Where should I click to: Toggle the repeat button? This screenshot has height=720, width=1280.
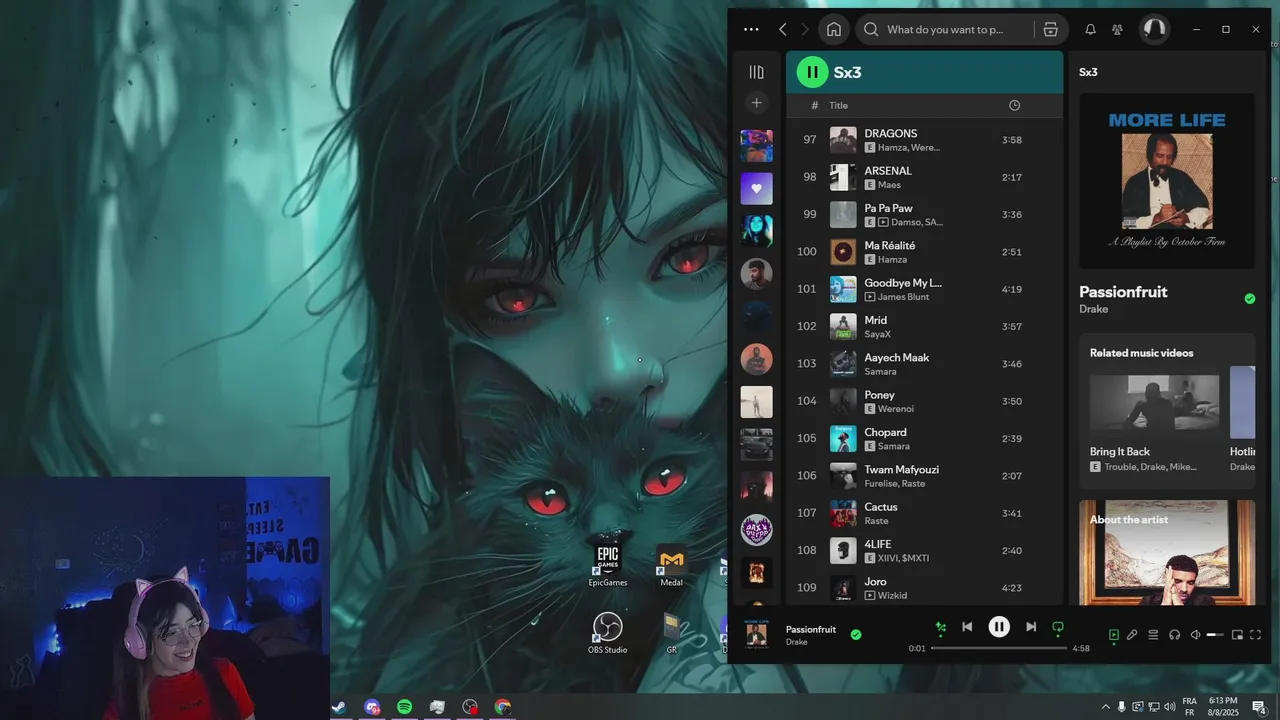[x=1058, y=627]
